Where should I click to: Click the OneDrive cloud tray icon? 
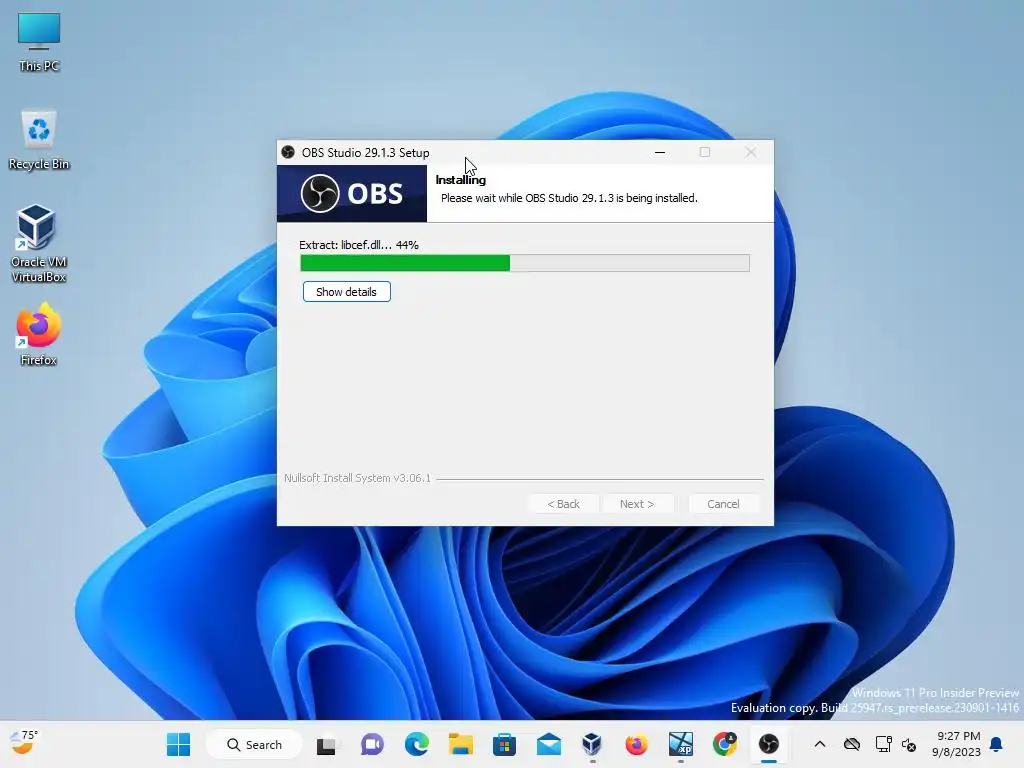(852, 744)
